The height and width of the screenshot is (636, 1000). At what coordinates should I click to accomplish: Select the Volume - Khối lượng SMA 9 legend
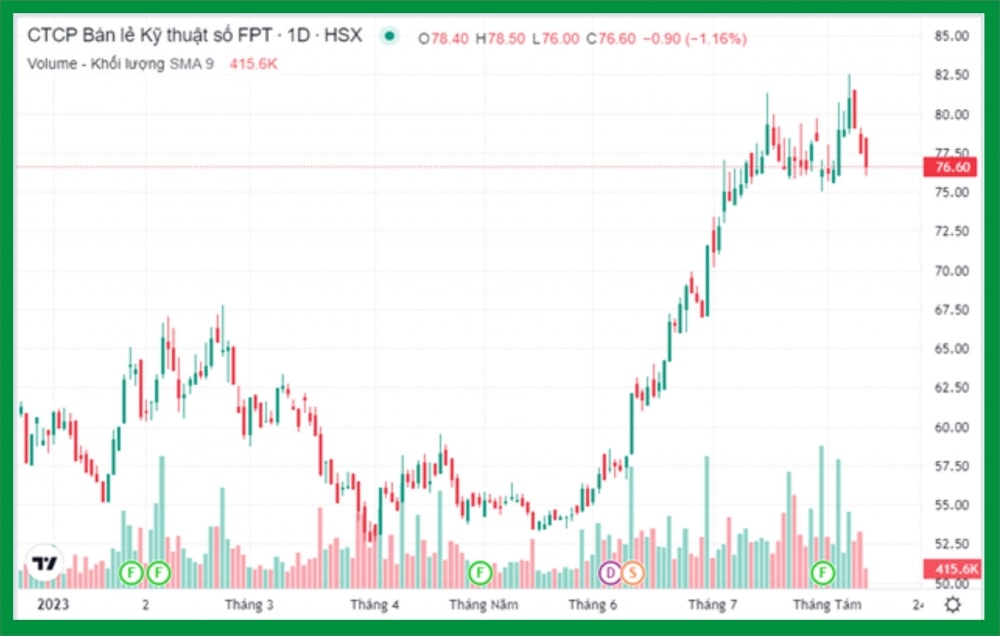[x=121, y=64]
